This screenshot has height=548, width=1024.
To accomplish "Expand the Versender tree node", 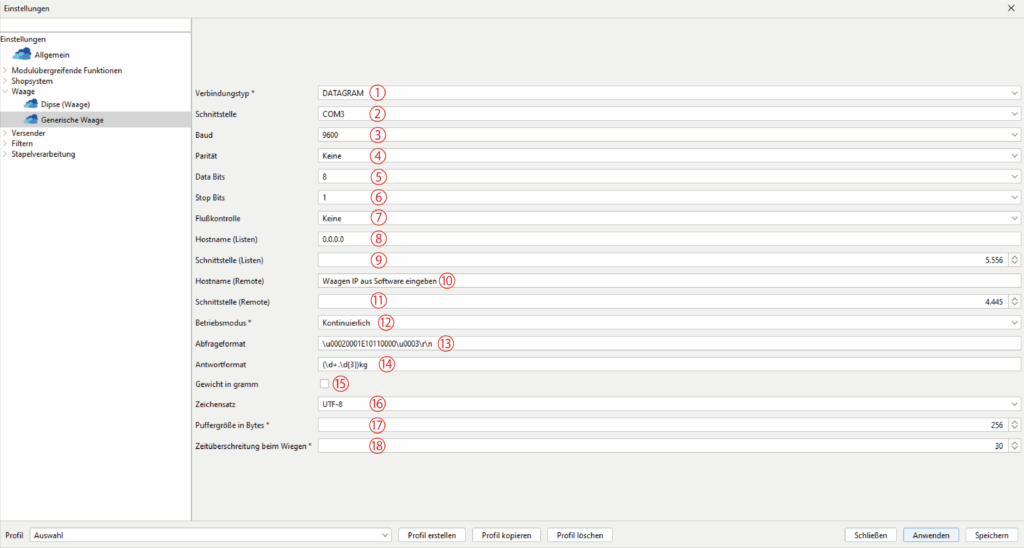I will click(5, 133).
